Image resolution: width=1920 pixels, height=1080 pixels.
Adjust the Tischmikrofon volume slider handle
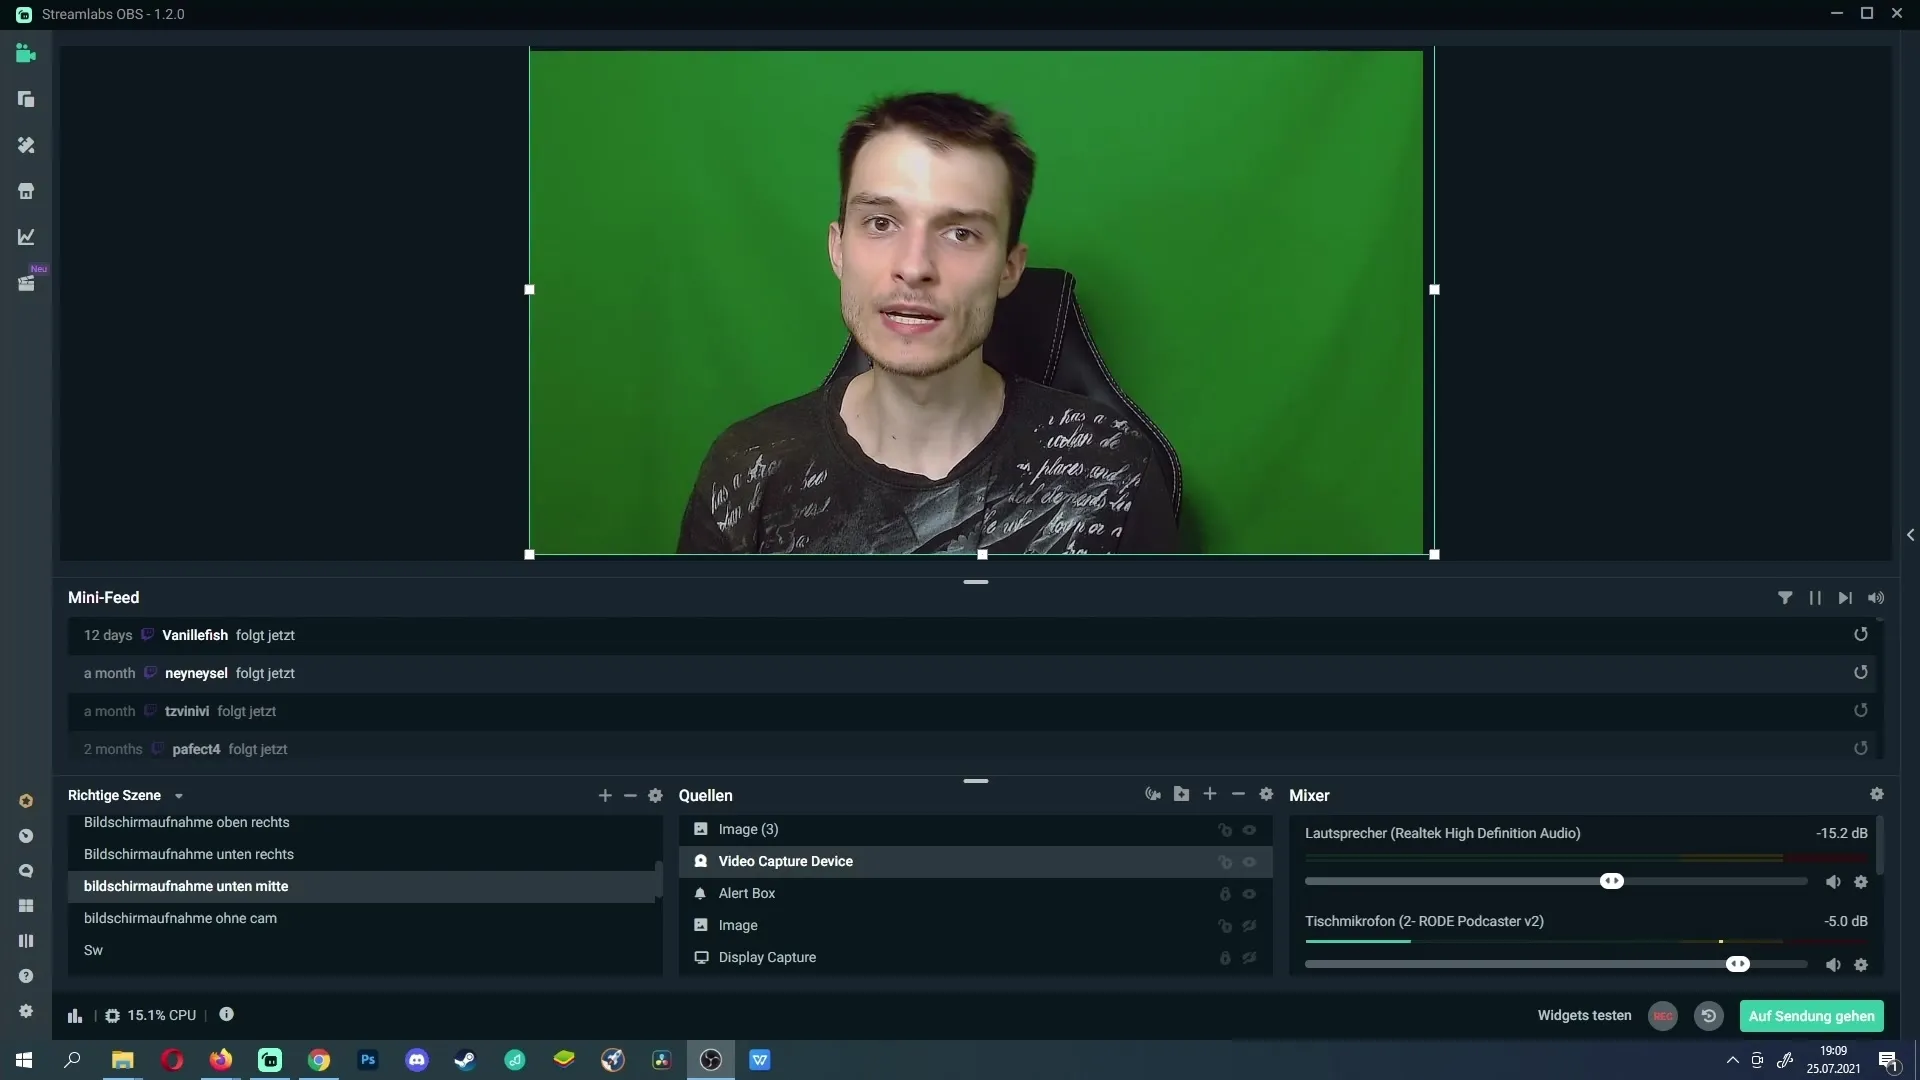tap(1737, 964)
